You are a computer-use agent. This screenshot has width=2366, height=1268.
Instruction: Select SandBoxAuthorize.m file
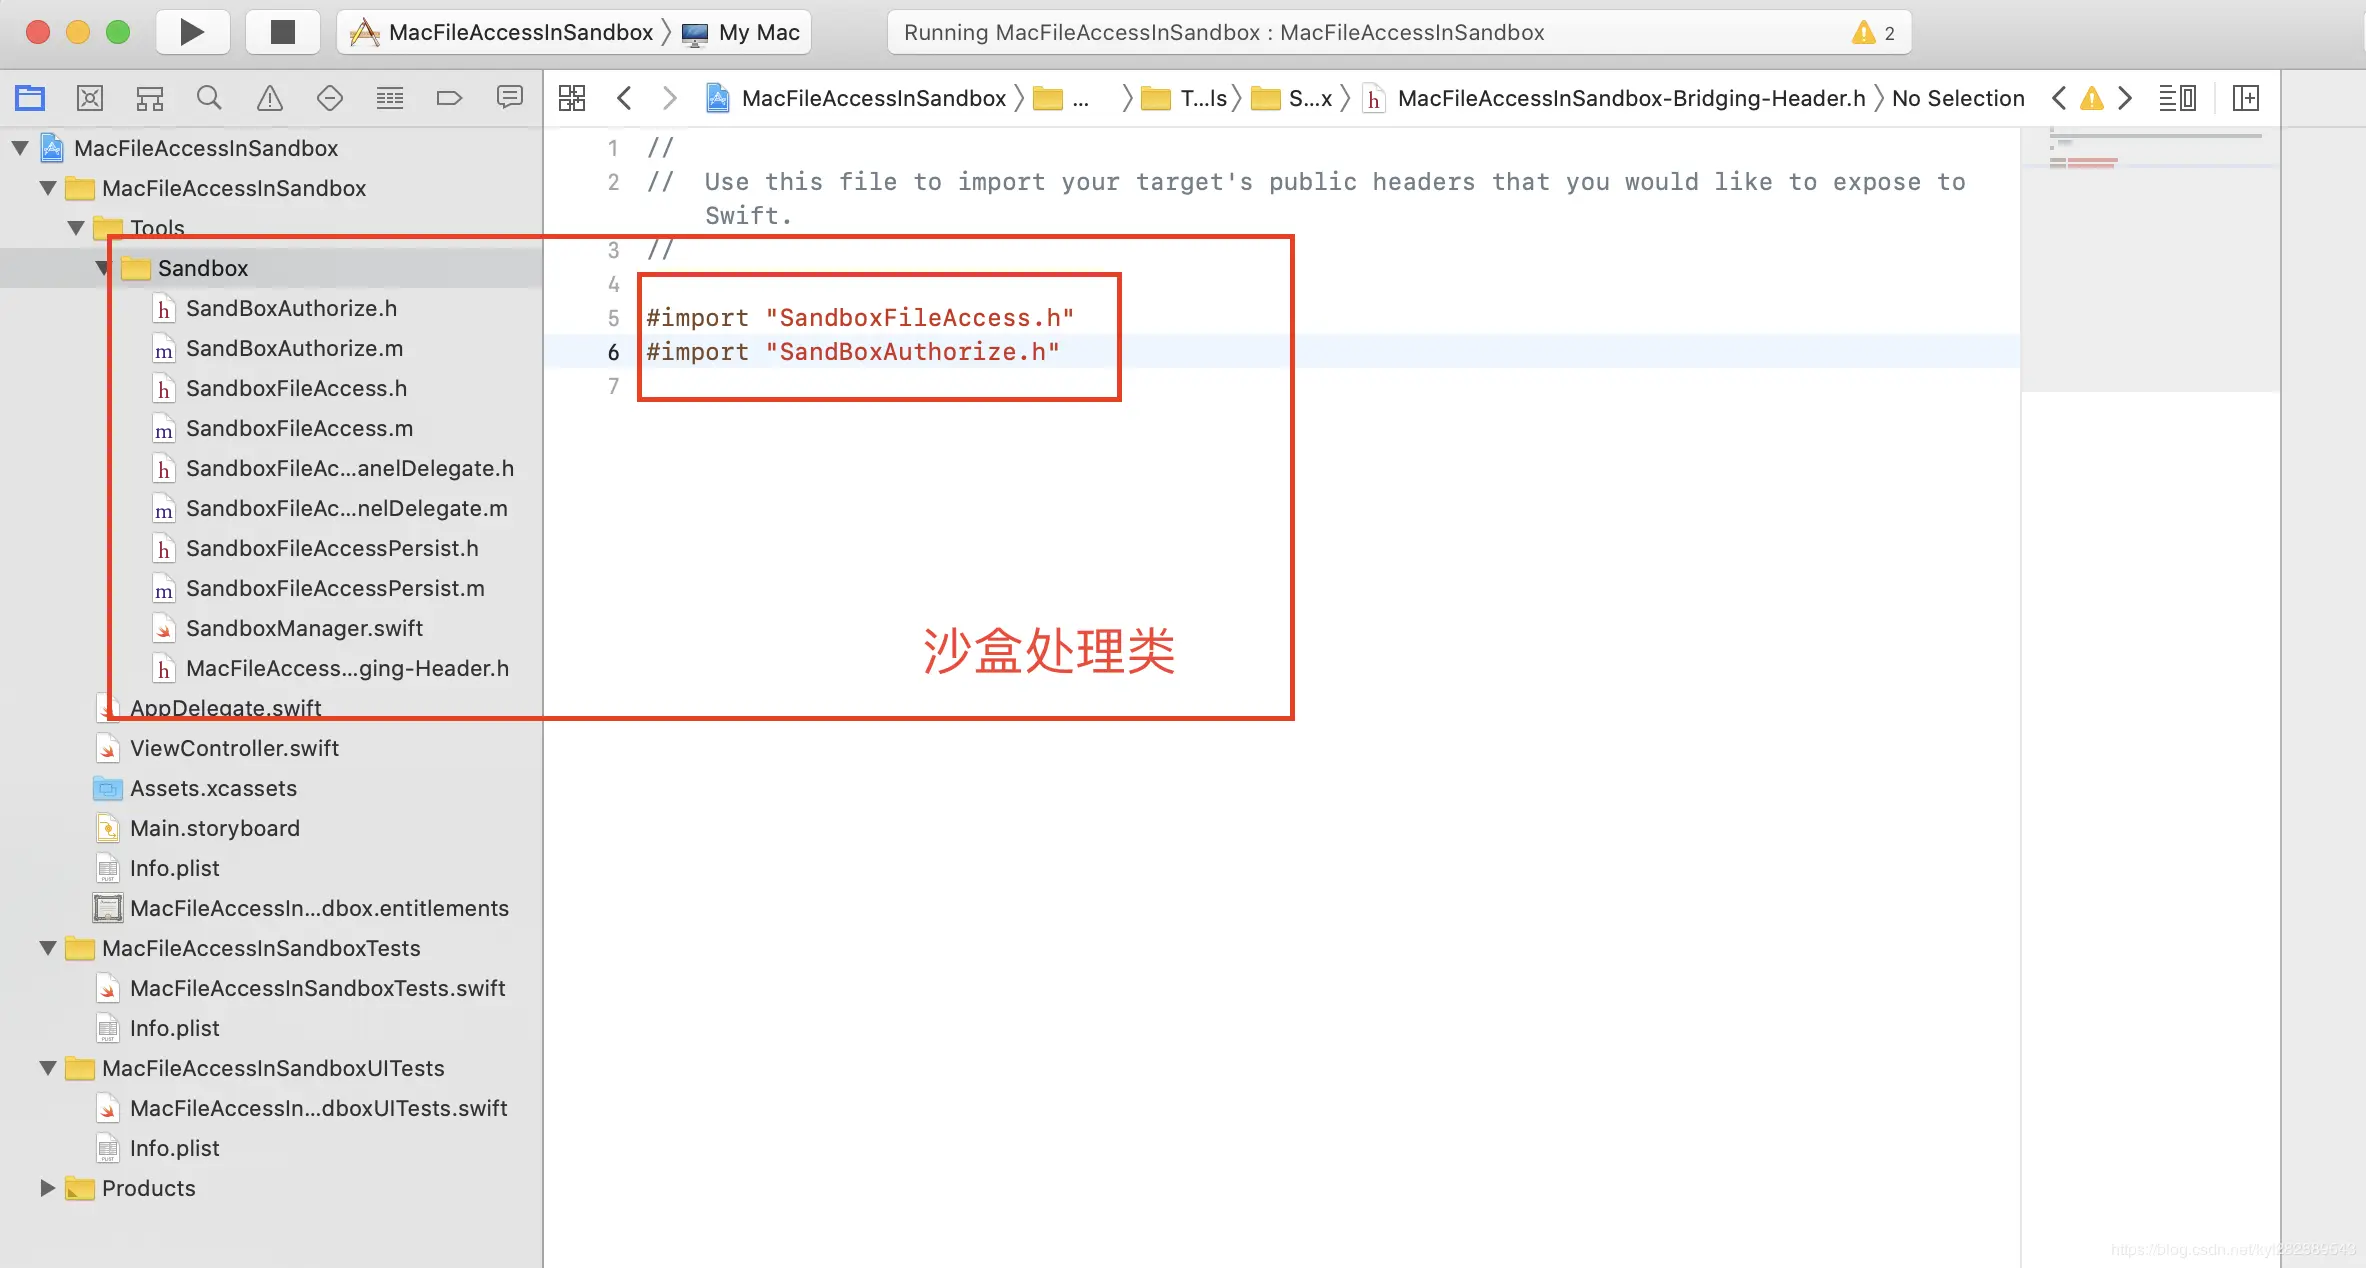pos(294,348)
